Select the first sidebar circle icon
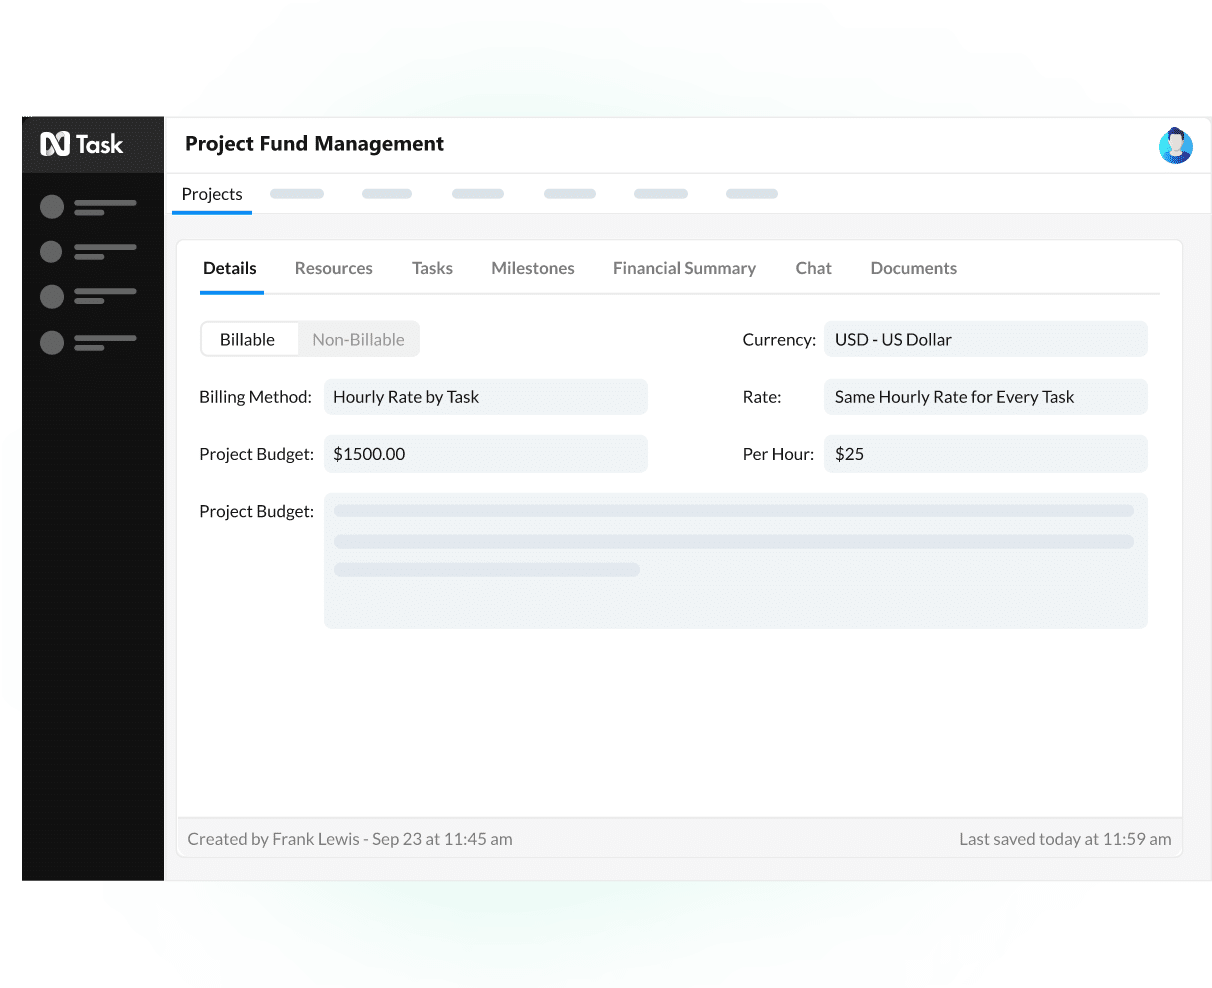Image resolution: width=1212 pixels, height=988 pixels. tap(52, 207)
